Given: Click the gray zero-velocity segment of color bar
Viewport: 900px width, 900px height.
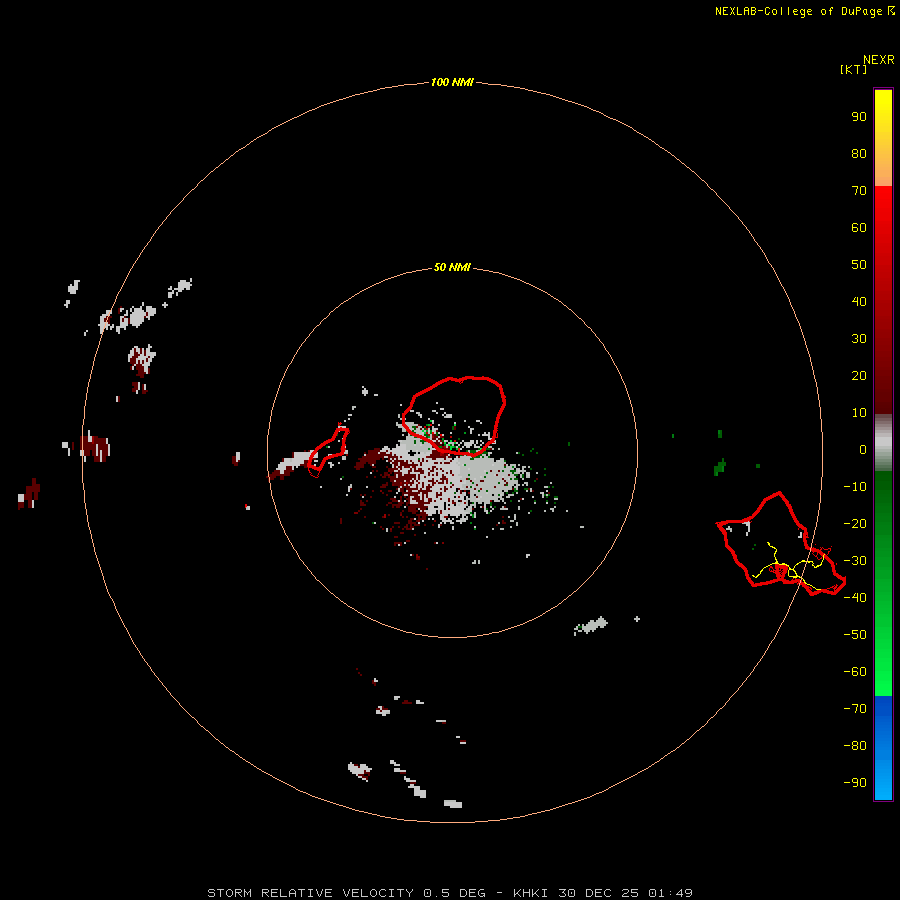Looking at the screenshot, I should click(x=883, y=443).
